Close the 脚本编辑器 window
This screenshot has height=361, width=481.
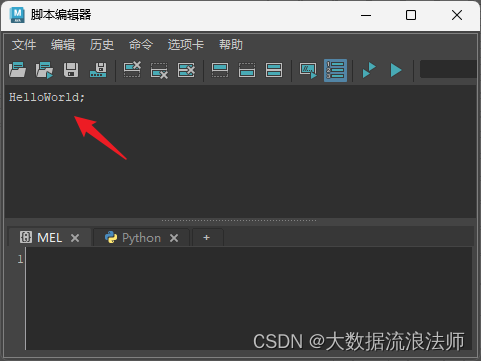click(457, 15)
